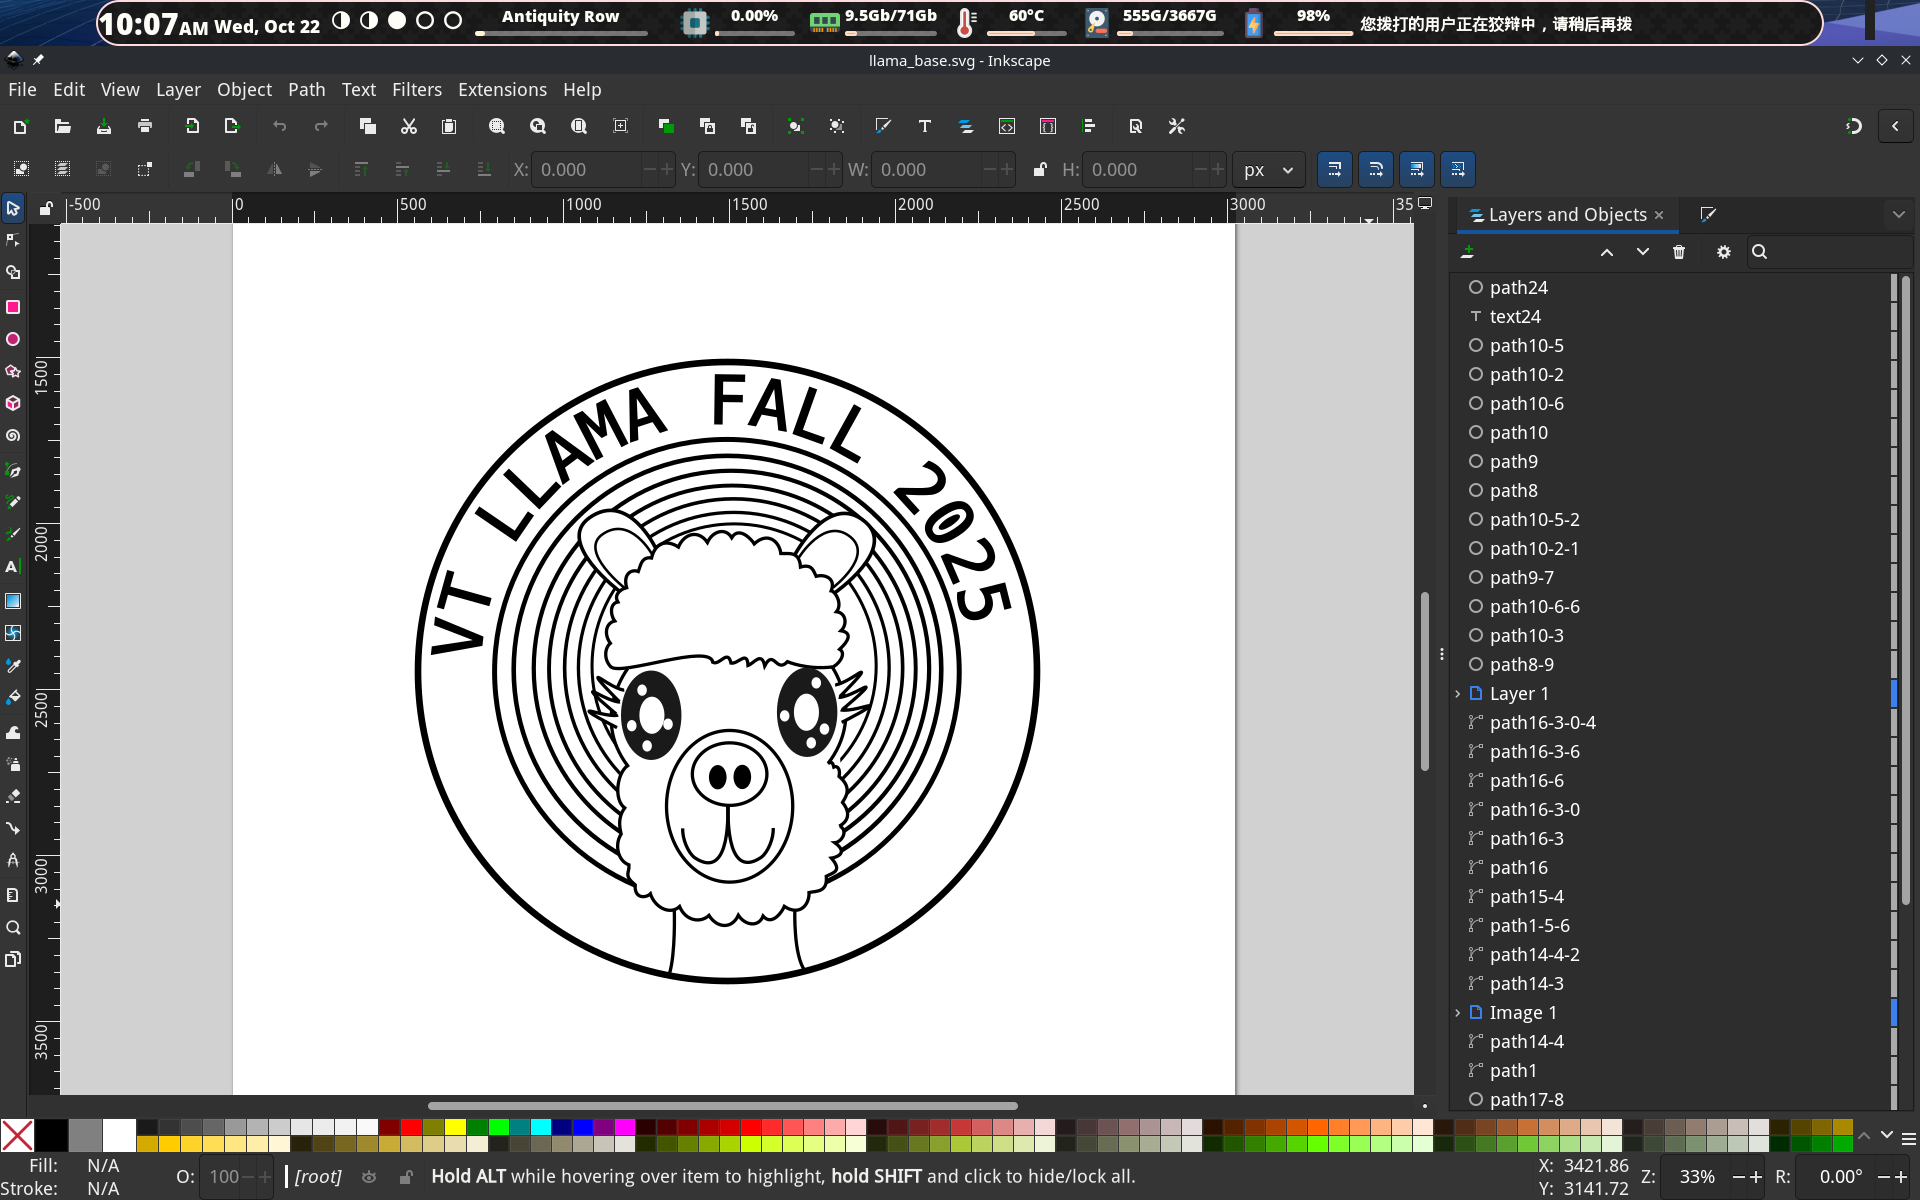Select the Text tool in toolbox
The image size is (1920, 1200).
(x=13, y=566)
